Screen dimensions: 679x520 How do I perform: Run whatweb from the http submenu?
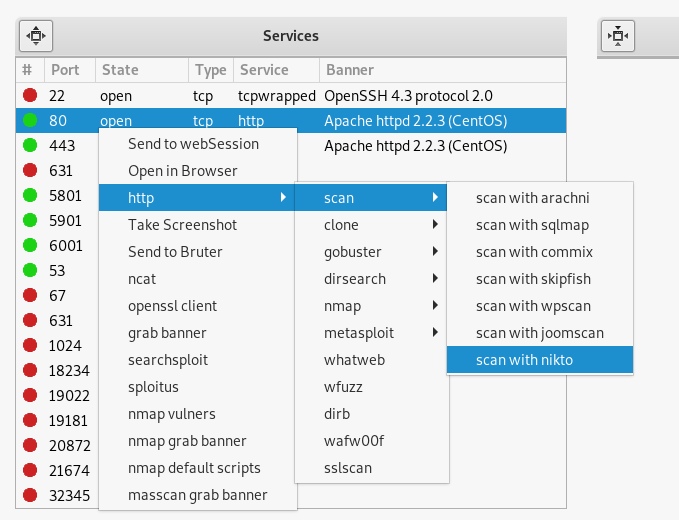353,360
